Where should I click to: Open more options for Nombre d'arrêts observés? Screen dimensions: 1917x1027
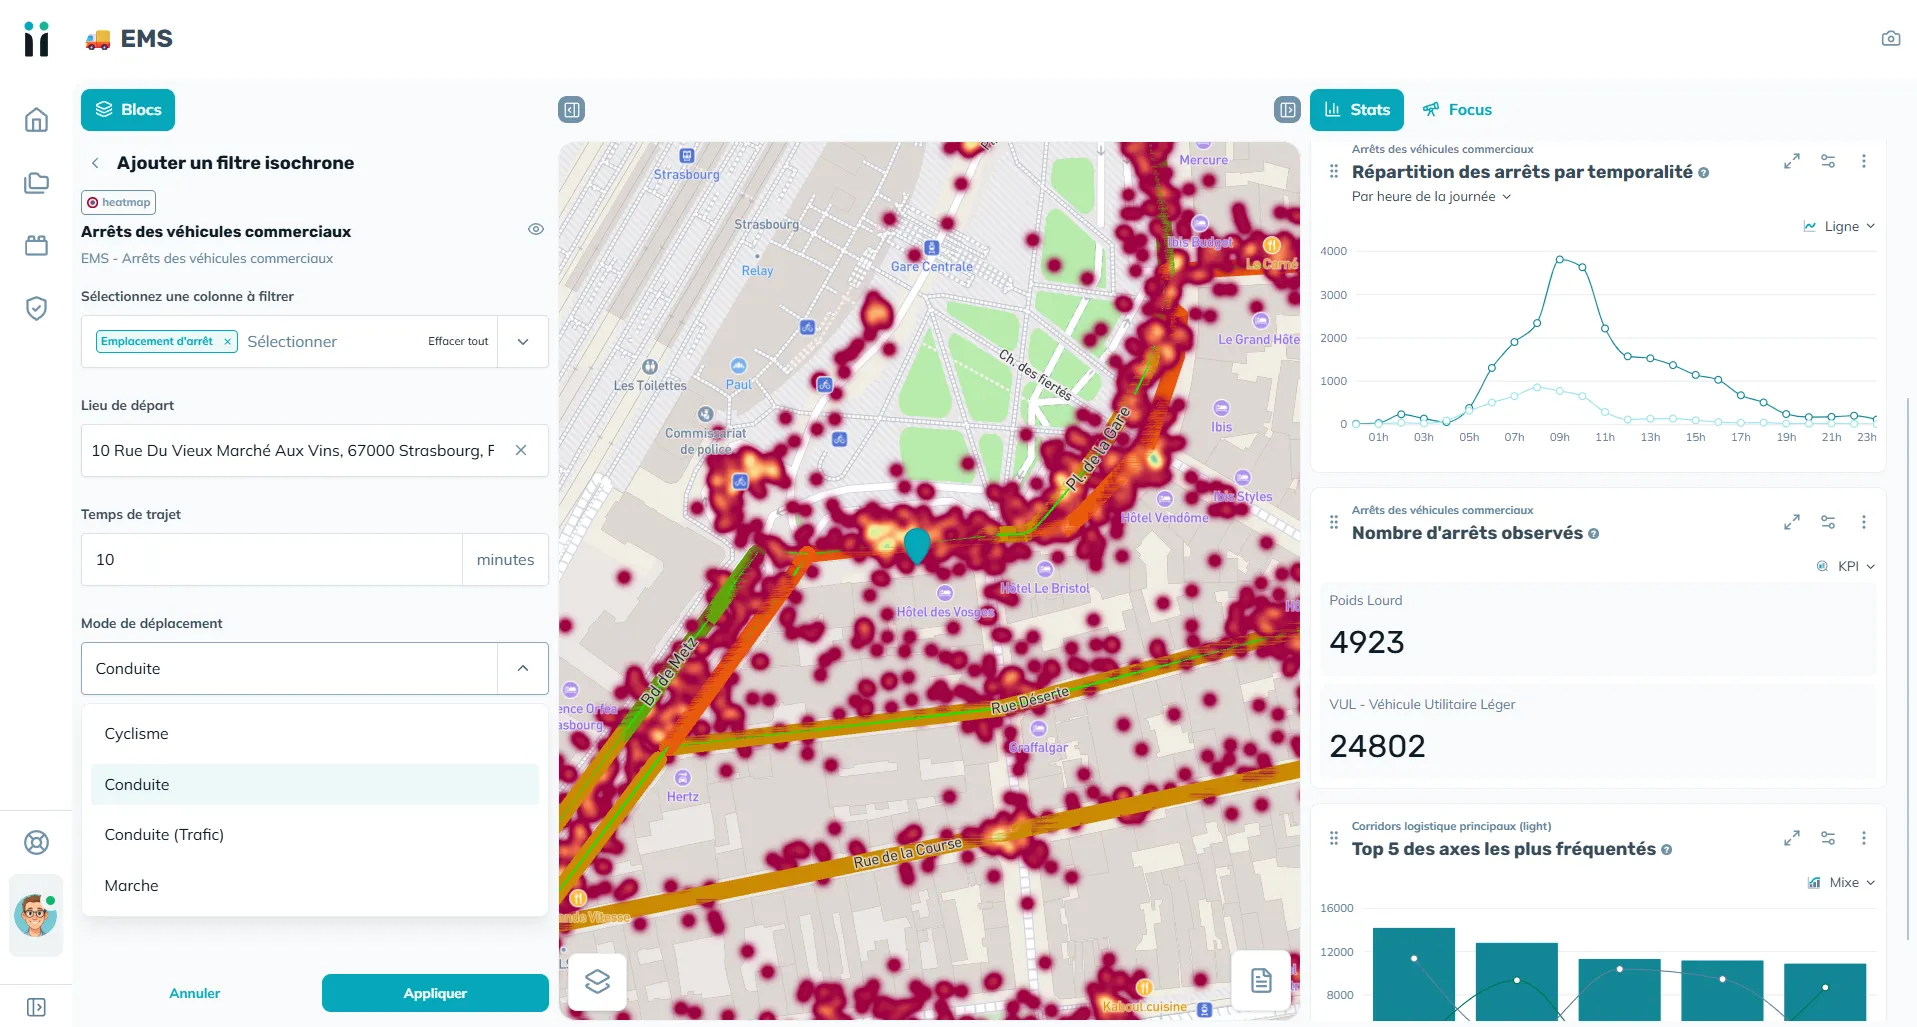(x=1864, y=522)
